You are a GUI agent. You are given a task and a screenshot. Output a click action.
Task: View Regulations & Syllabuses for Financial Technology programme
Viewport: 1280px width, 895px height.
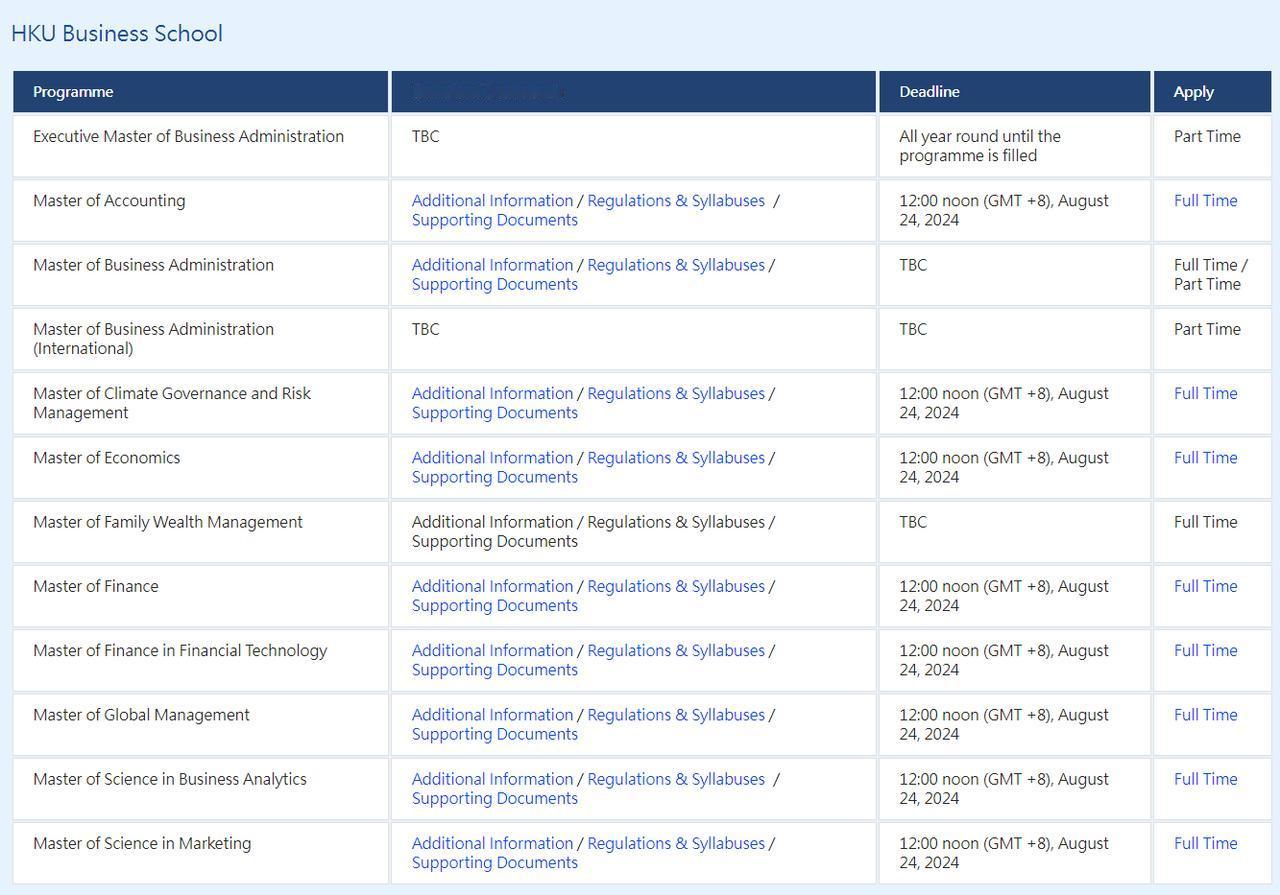tap(676, 651)
